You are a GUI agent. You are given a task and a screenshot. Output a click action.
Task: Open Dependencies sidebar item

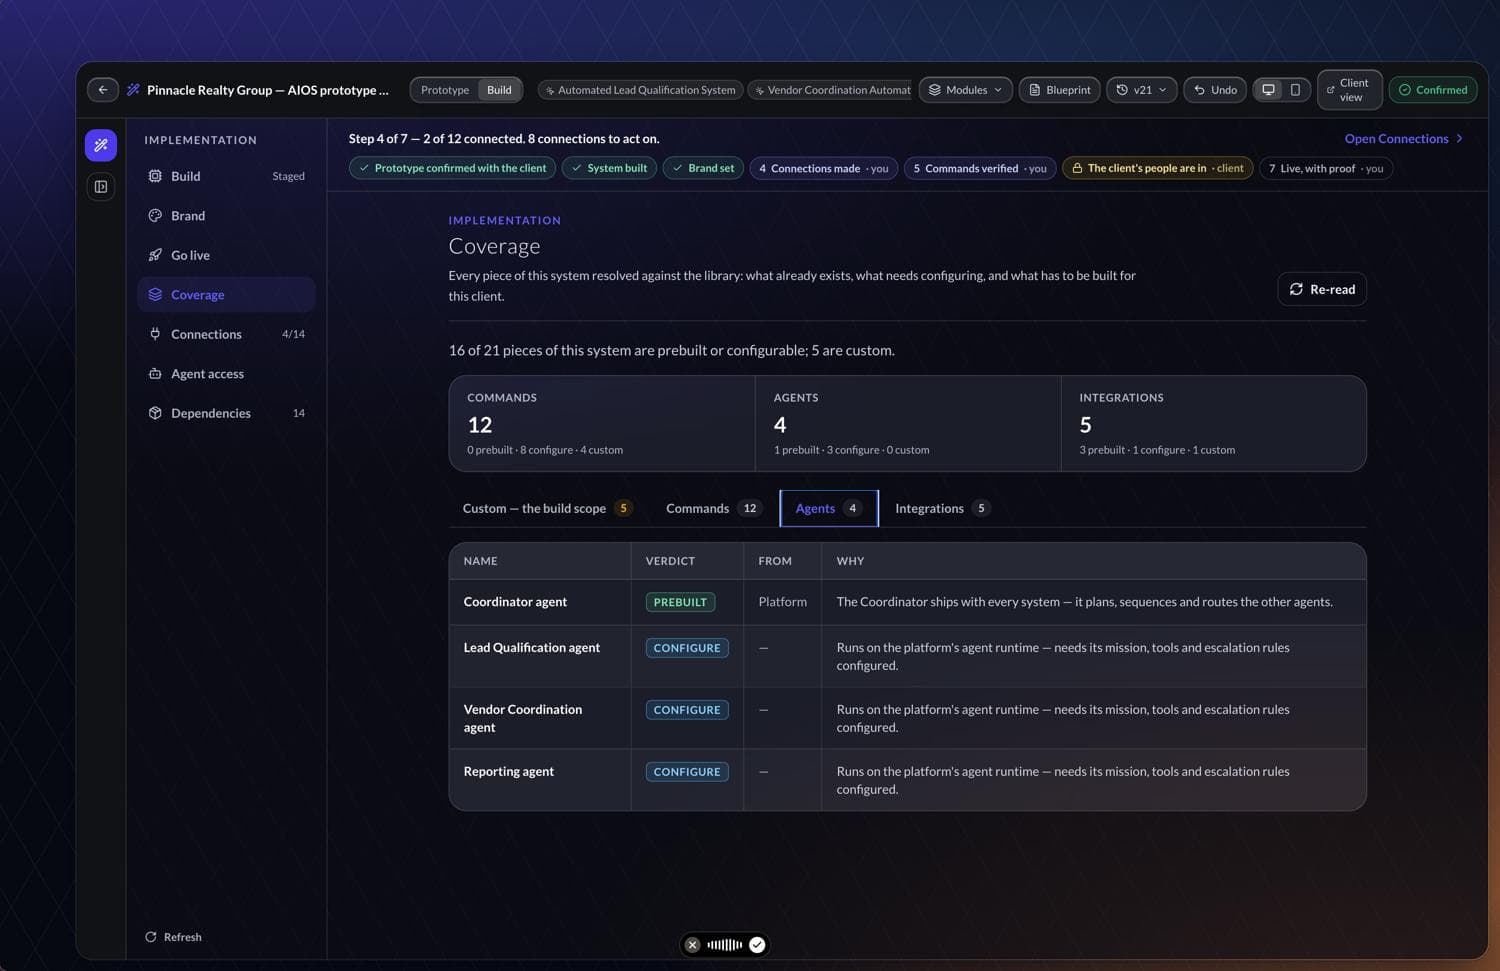click(x=226, y=413)
